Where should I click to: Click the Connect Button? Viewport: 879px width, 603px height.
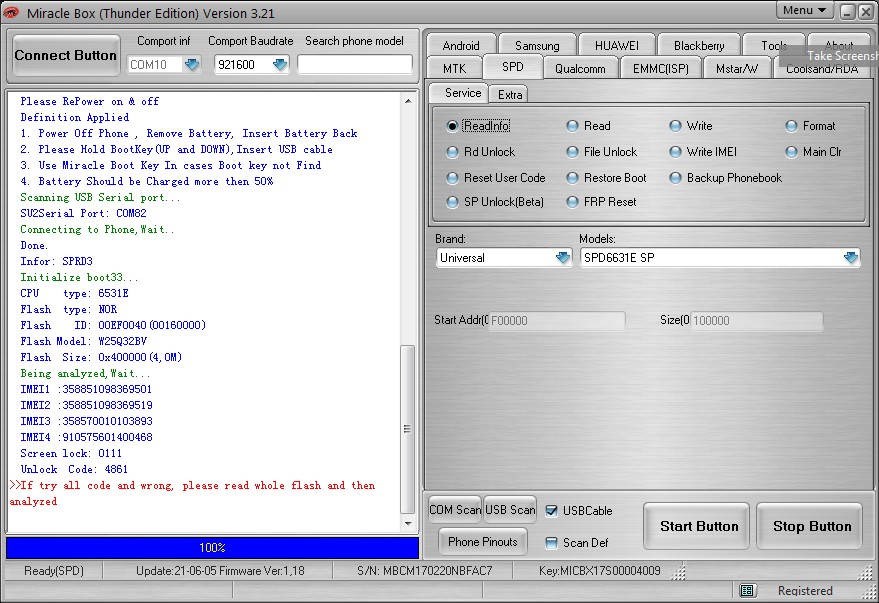coord(66,55)
